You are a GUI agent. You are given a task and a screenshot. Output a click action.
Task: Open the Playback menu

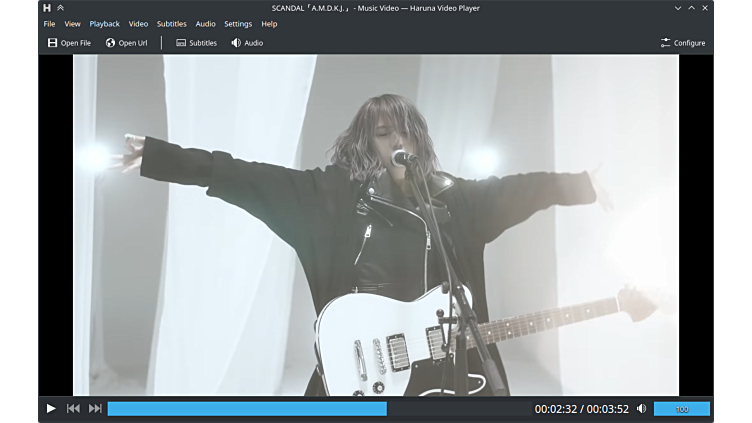(x=104, y=23)
